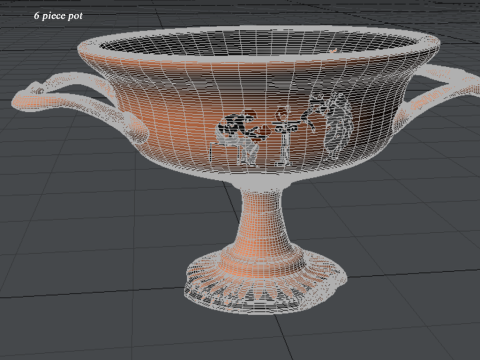
Task: Click the seated figure painted on the bowl
Action: tap(239, 139)
